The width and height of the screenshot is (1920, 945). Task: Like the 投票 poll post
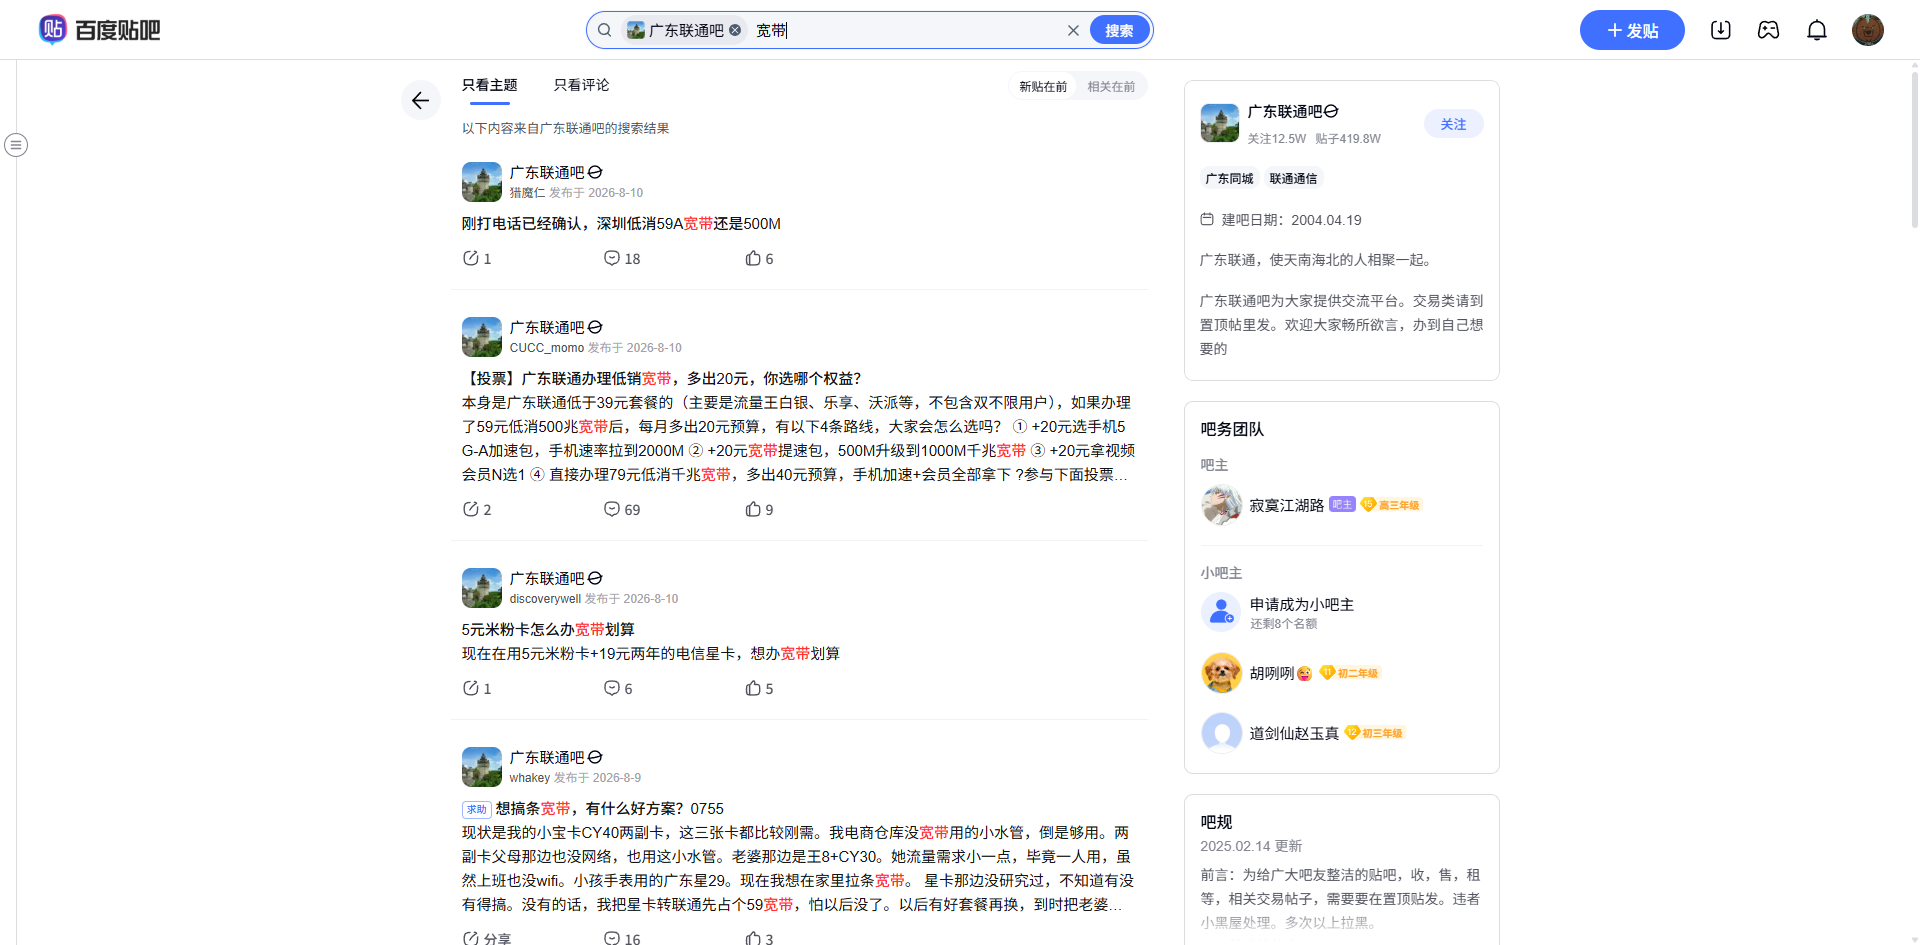click(759, 510)
